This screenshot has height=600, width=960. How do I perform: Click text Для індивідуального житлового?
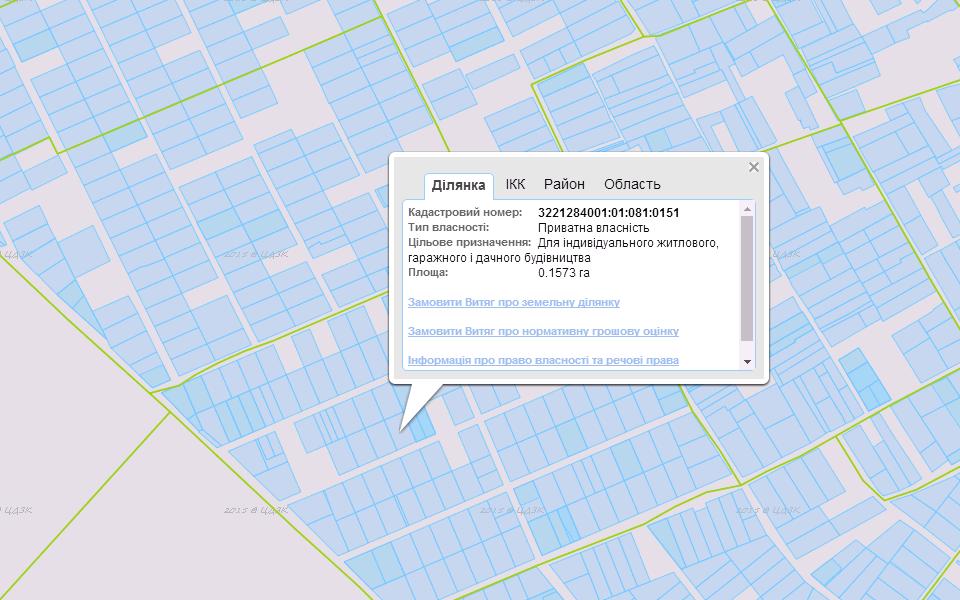point(628,243)
